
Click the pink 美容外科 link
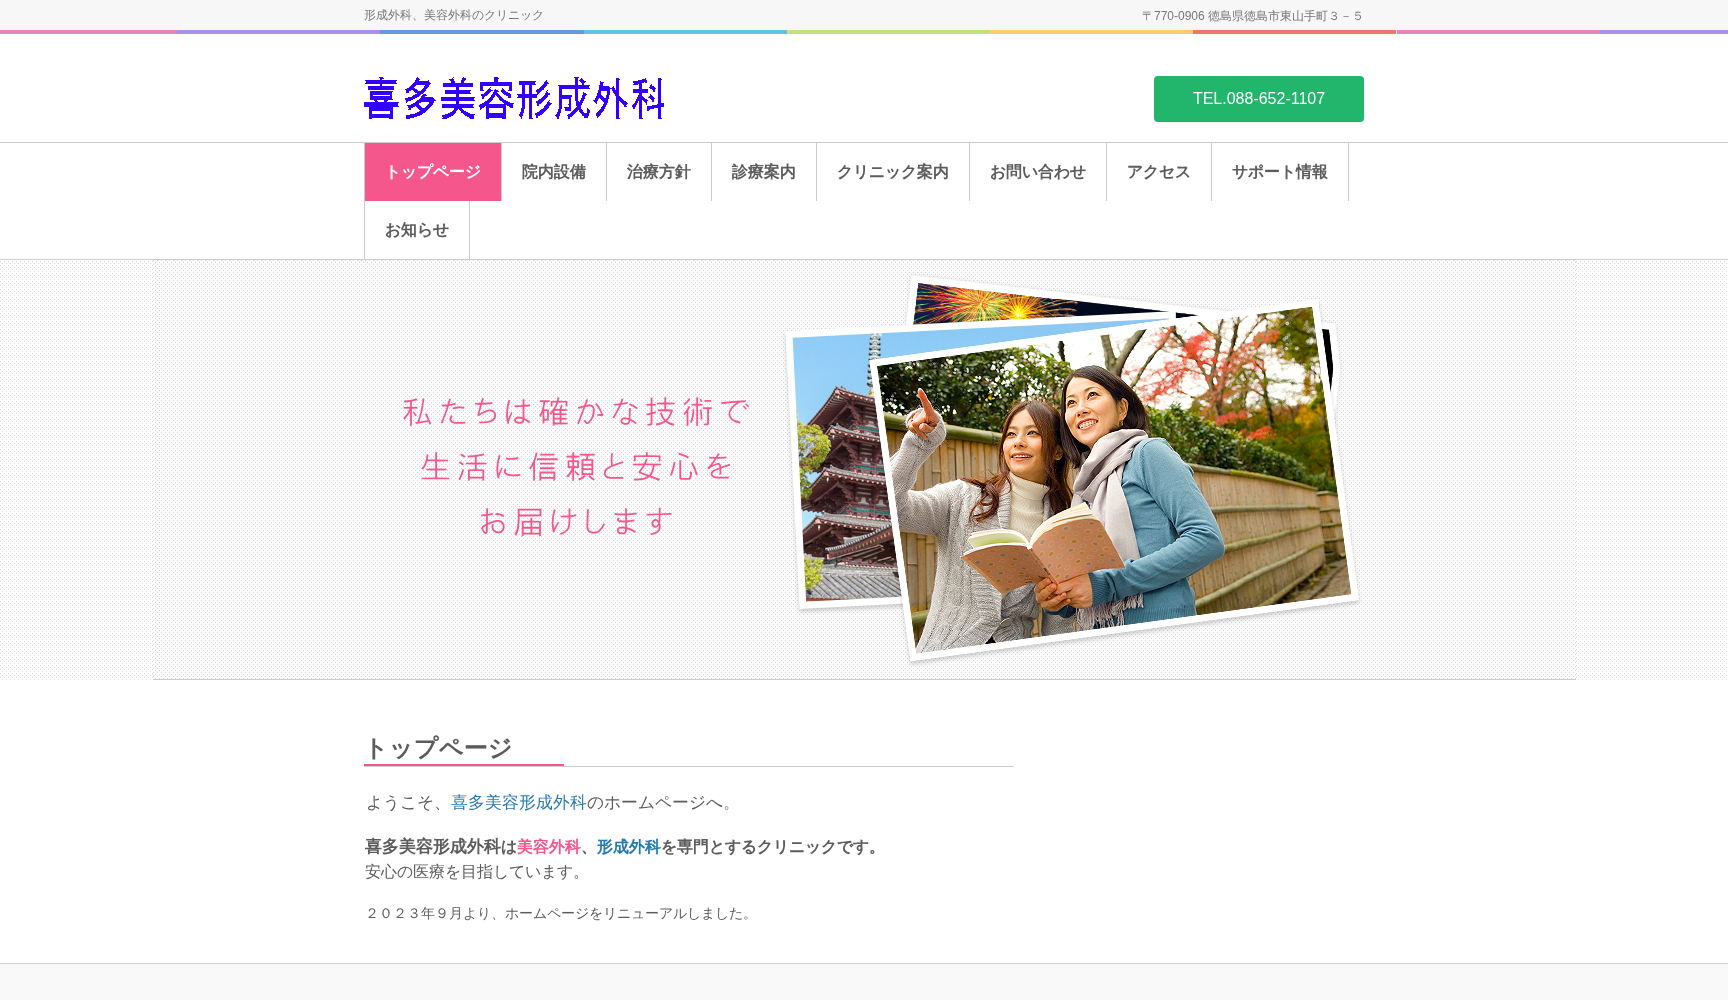click(x=547, y=846)
